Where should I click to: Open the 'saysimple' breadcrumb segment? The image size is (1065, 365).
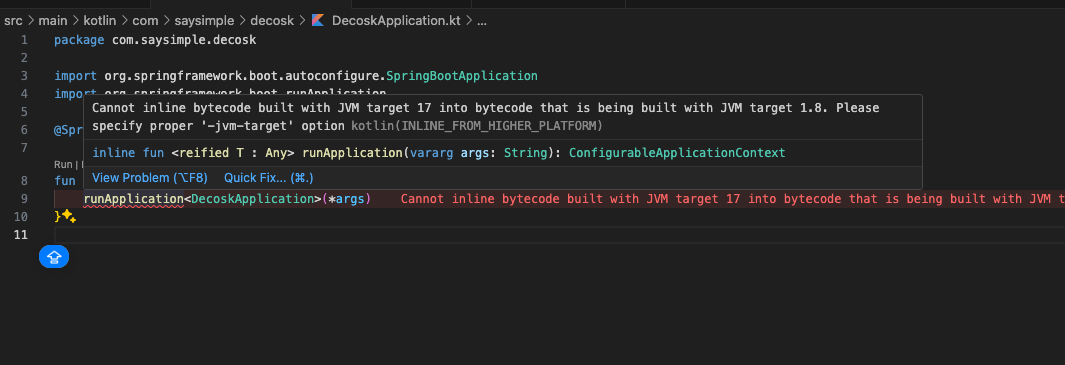(203, 20)
